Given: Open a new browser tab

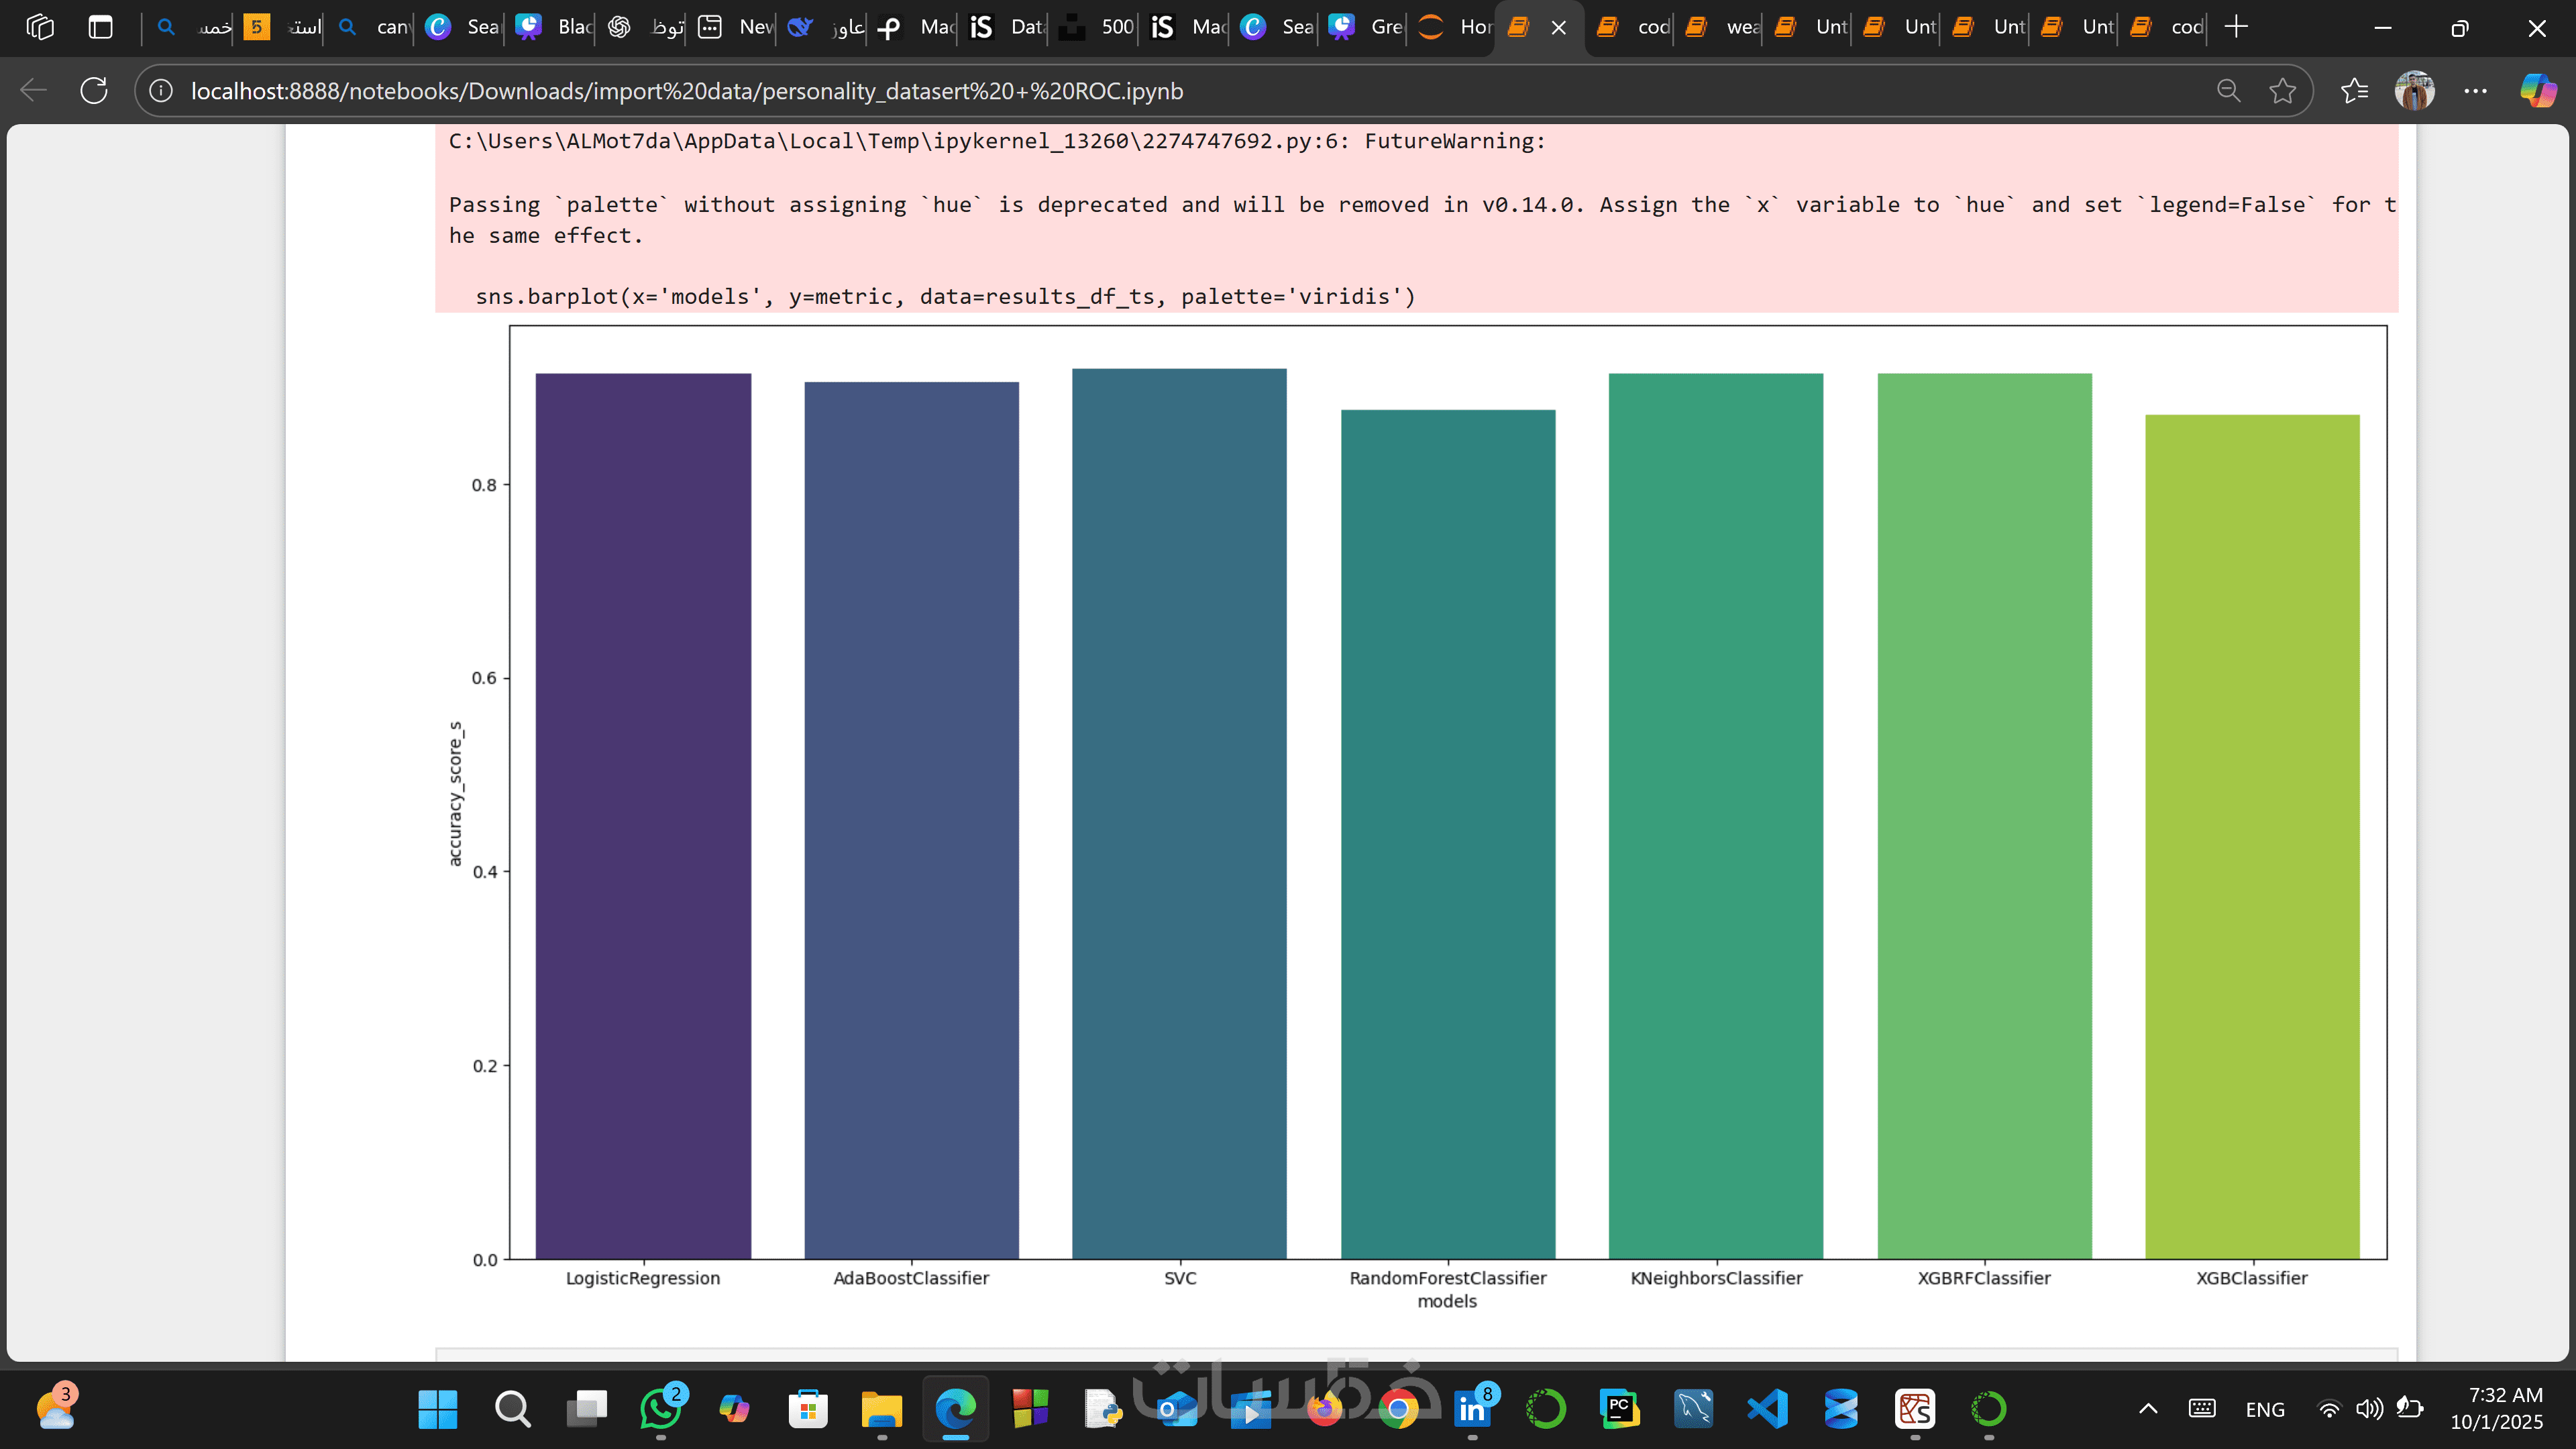Looking at the screenshot, I should [2236, 27].
